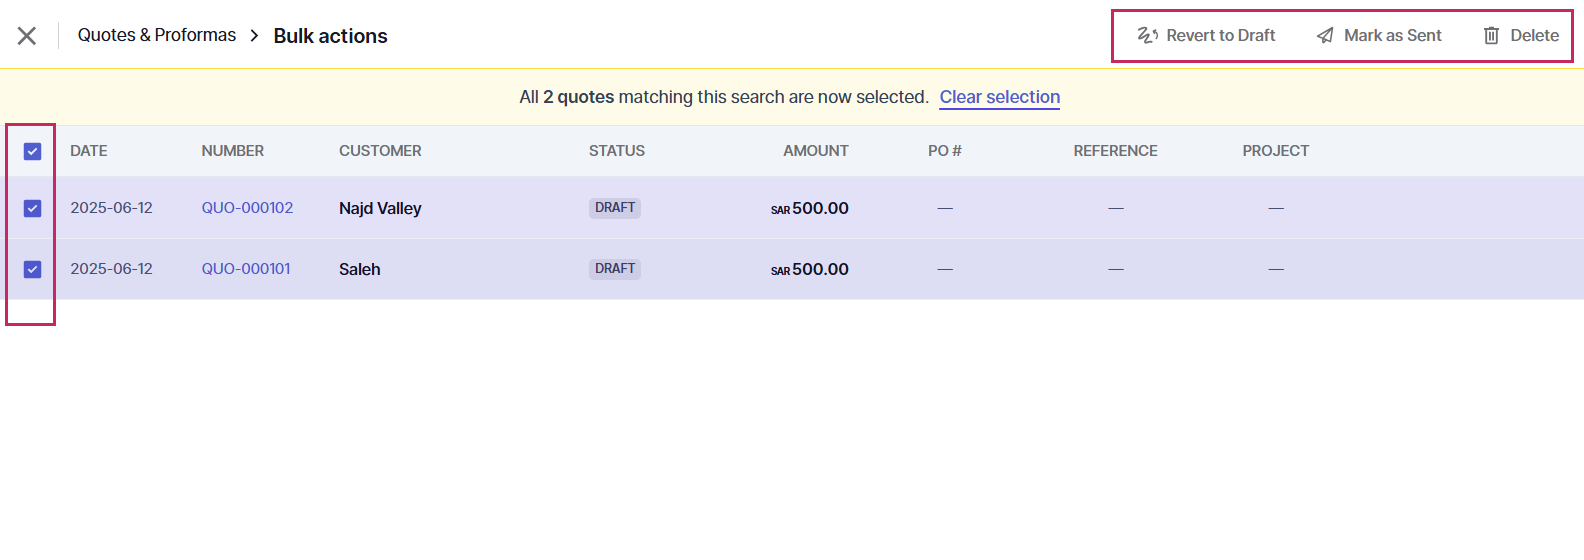Viewport: 1584px width, 560px height.
Task: Uncheck the QUO-000101 row checkbox
Action: [33, 269]
